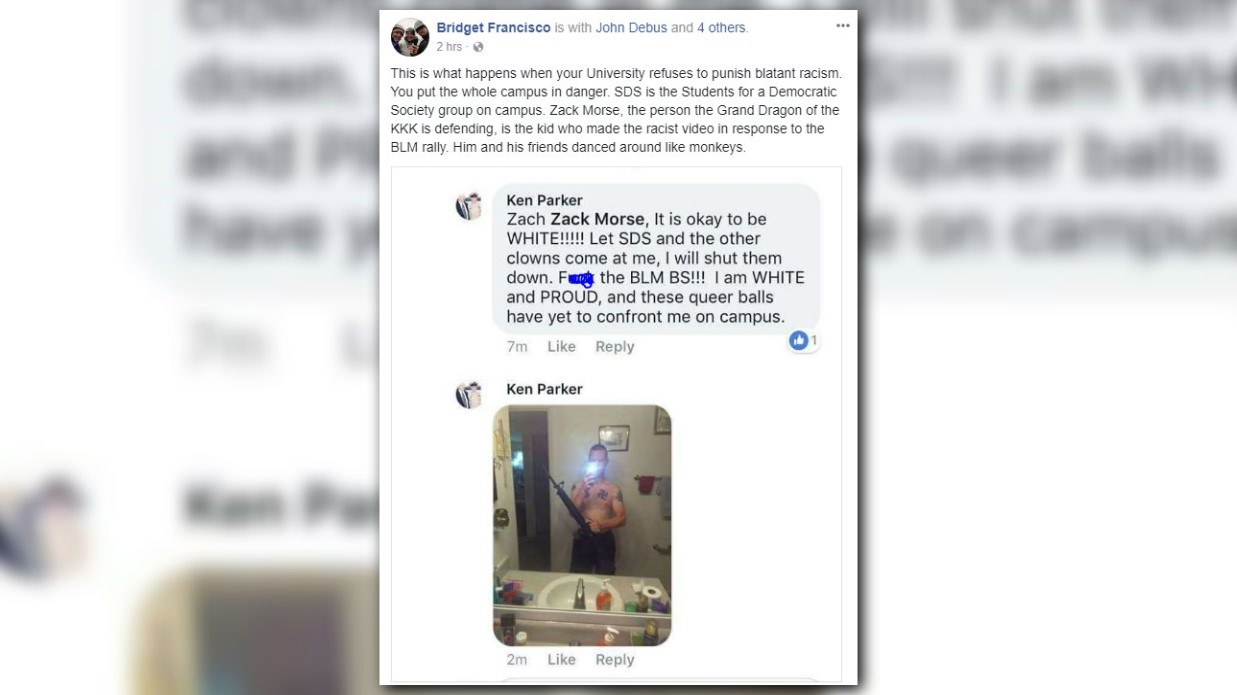Viewport: 1237px width, 695px height.
Task: Click Ken Parker's name above the photo
Action: pos(544,389)
